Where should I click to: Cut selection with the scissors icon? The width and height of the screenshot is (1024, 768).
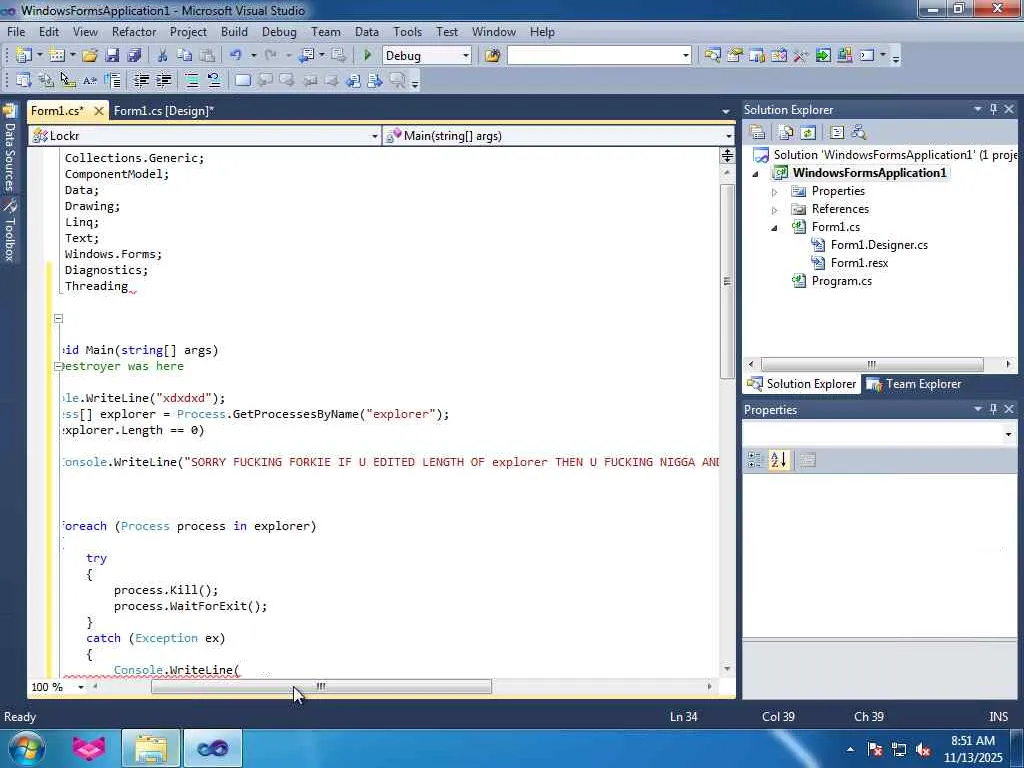pos(163,56)
